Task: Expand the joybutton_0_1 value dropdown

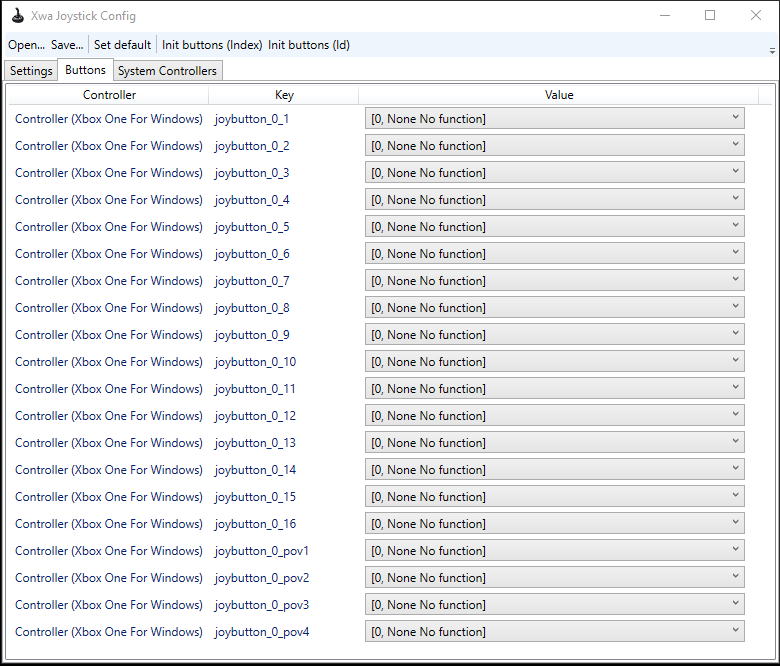Action: pos(554,119)
